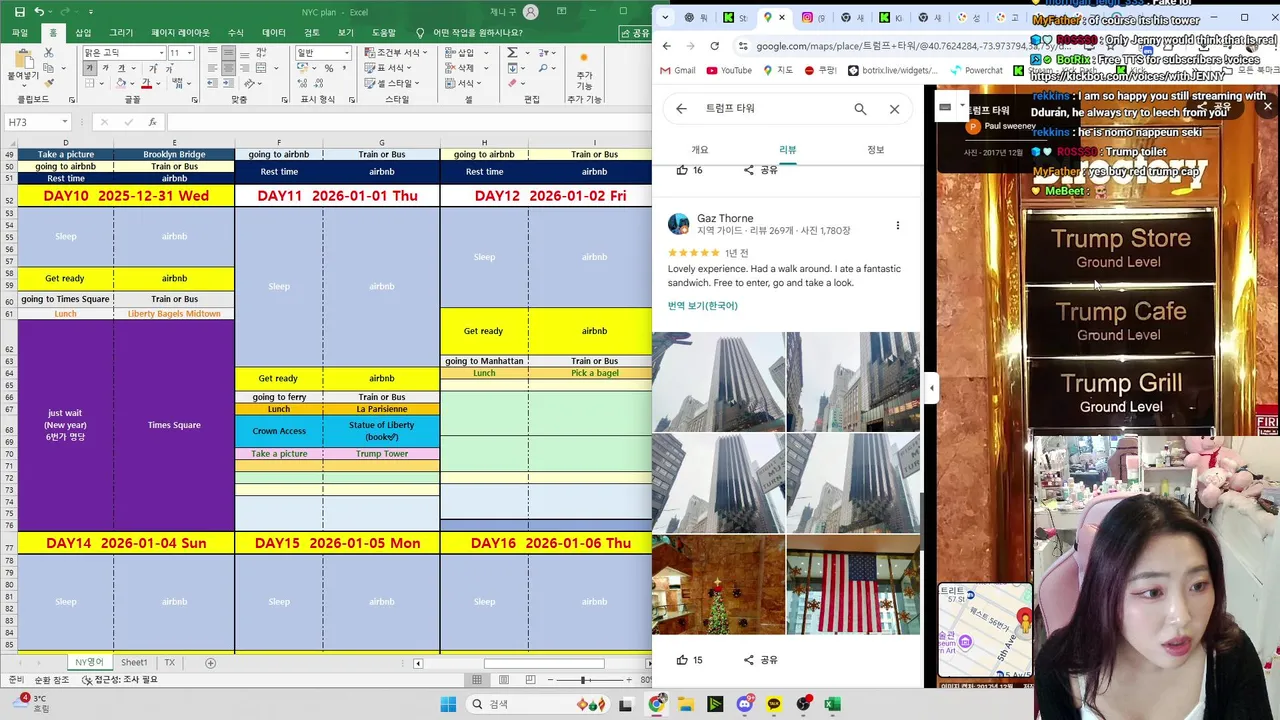Viewport: 1280px width, 720px height.
Task: Click the Find and Select magnifier
Action: click(545, 68)
